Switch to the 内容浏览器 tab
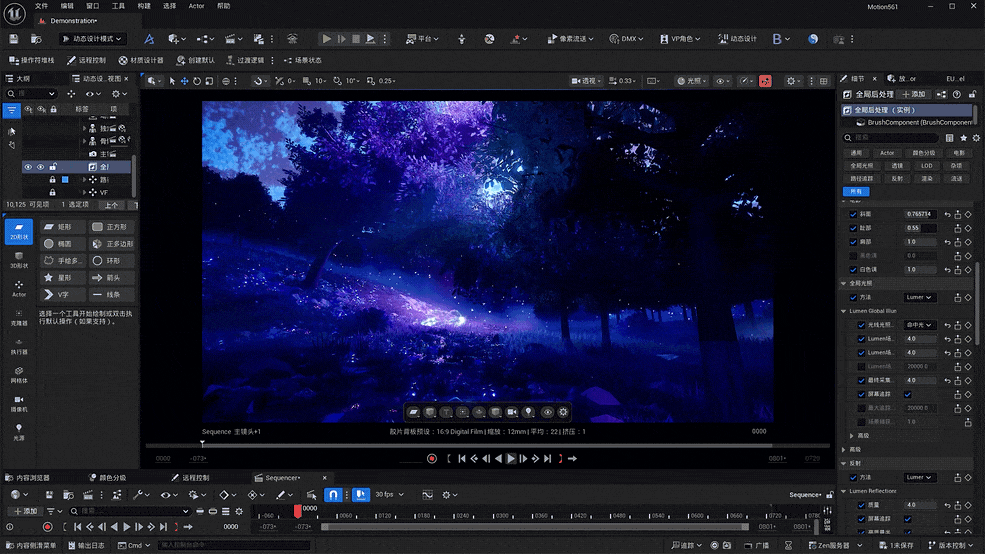This screenshot has width=985, height=554. pos(28,478)
